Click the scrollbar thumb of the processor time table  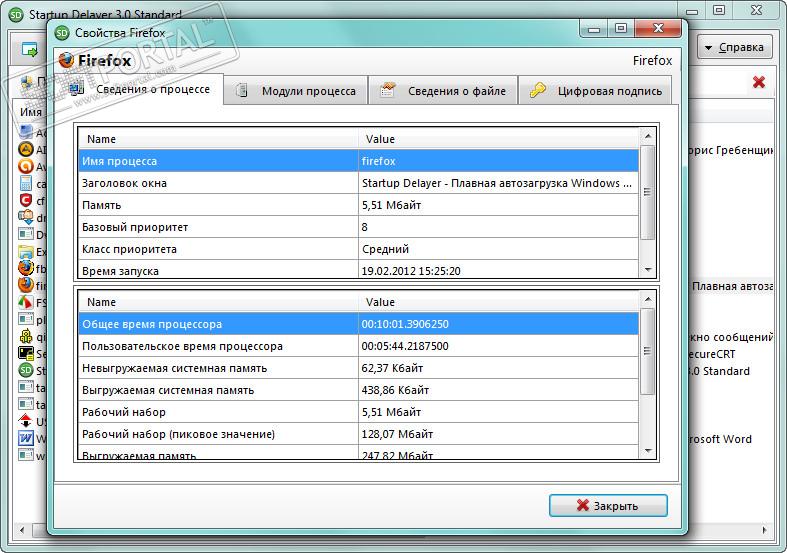[x=647, y=351]
